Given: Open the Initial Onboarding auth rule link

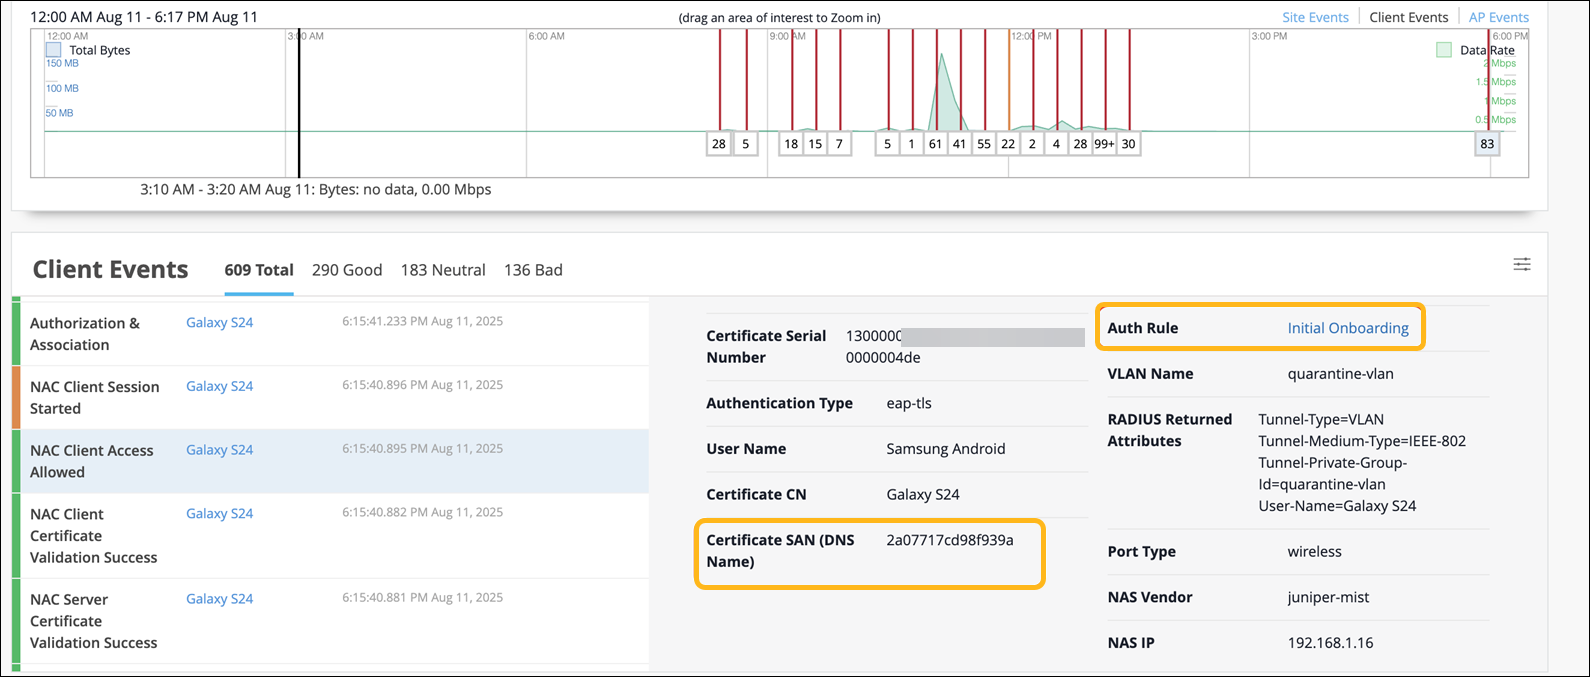Looking at the screenshot, I should [1347, 328].
